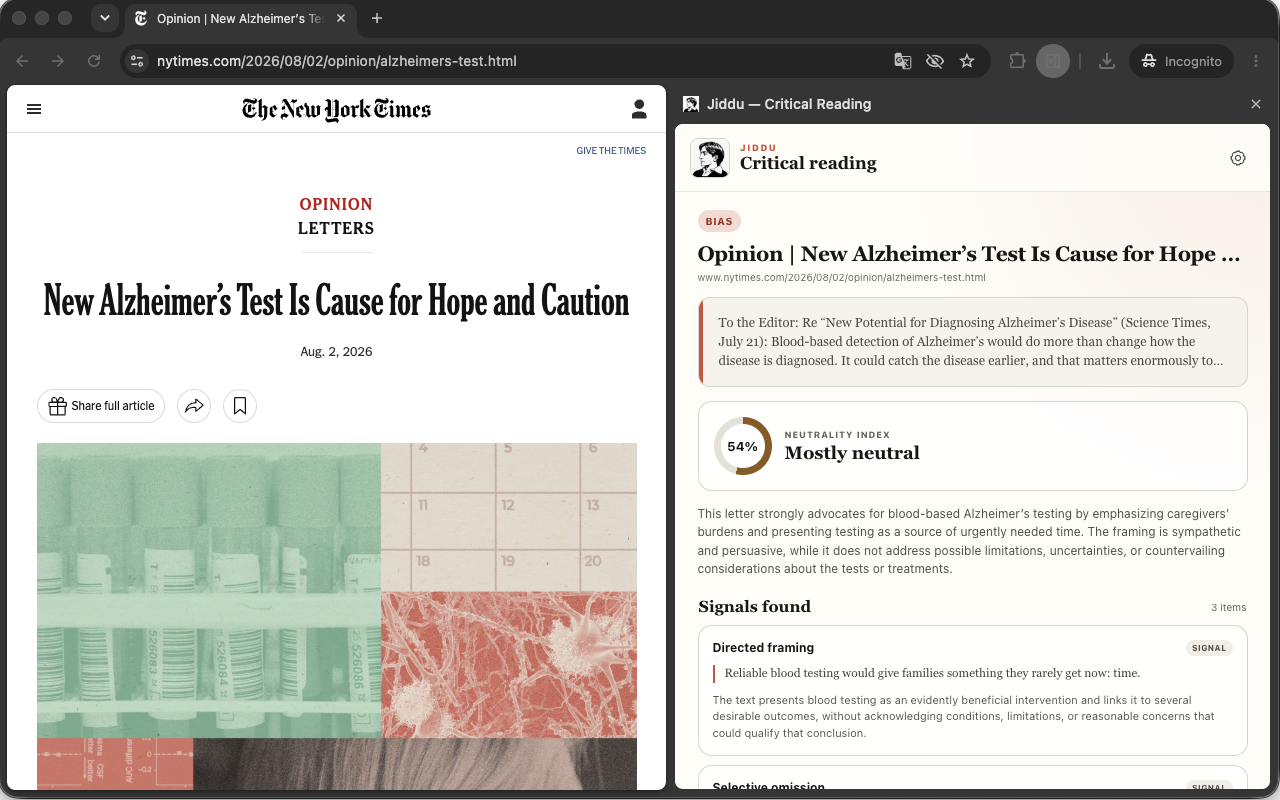Click the article headline text
Screen dimensions: 1280x800
[x=336, y=301]
